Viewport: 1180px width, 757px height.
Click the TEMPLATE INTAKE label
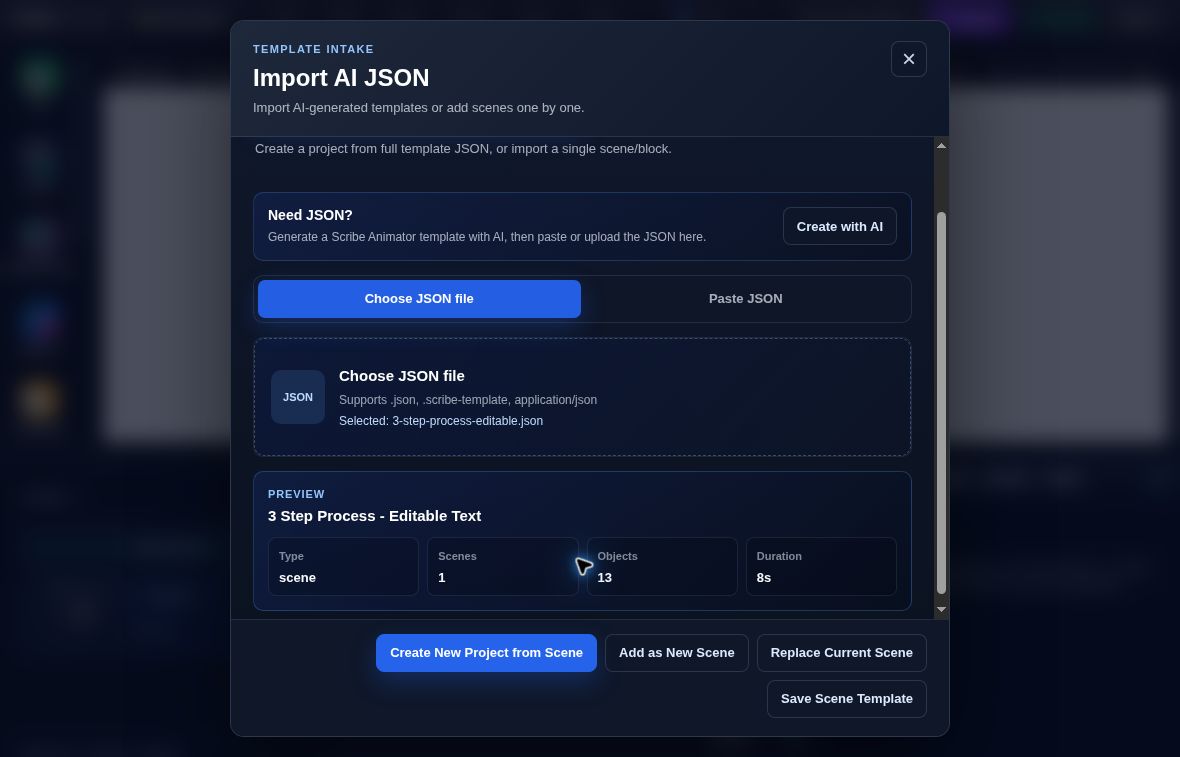click(x=313, y=49)
